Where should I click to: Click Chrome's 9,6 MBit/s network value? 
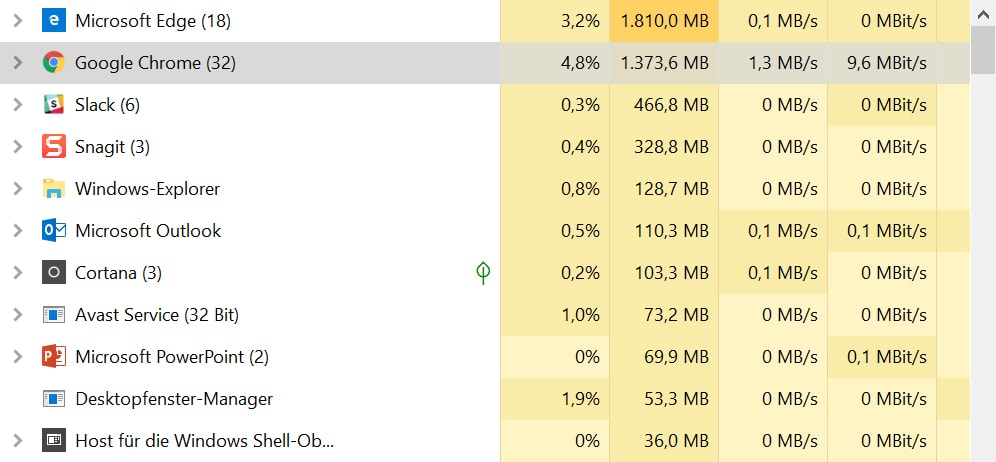pyautogui.click(x=886, y=63)
